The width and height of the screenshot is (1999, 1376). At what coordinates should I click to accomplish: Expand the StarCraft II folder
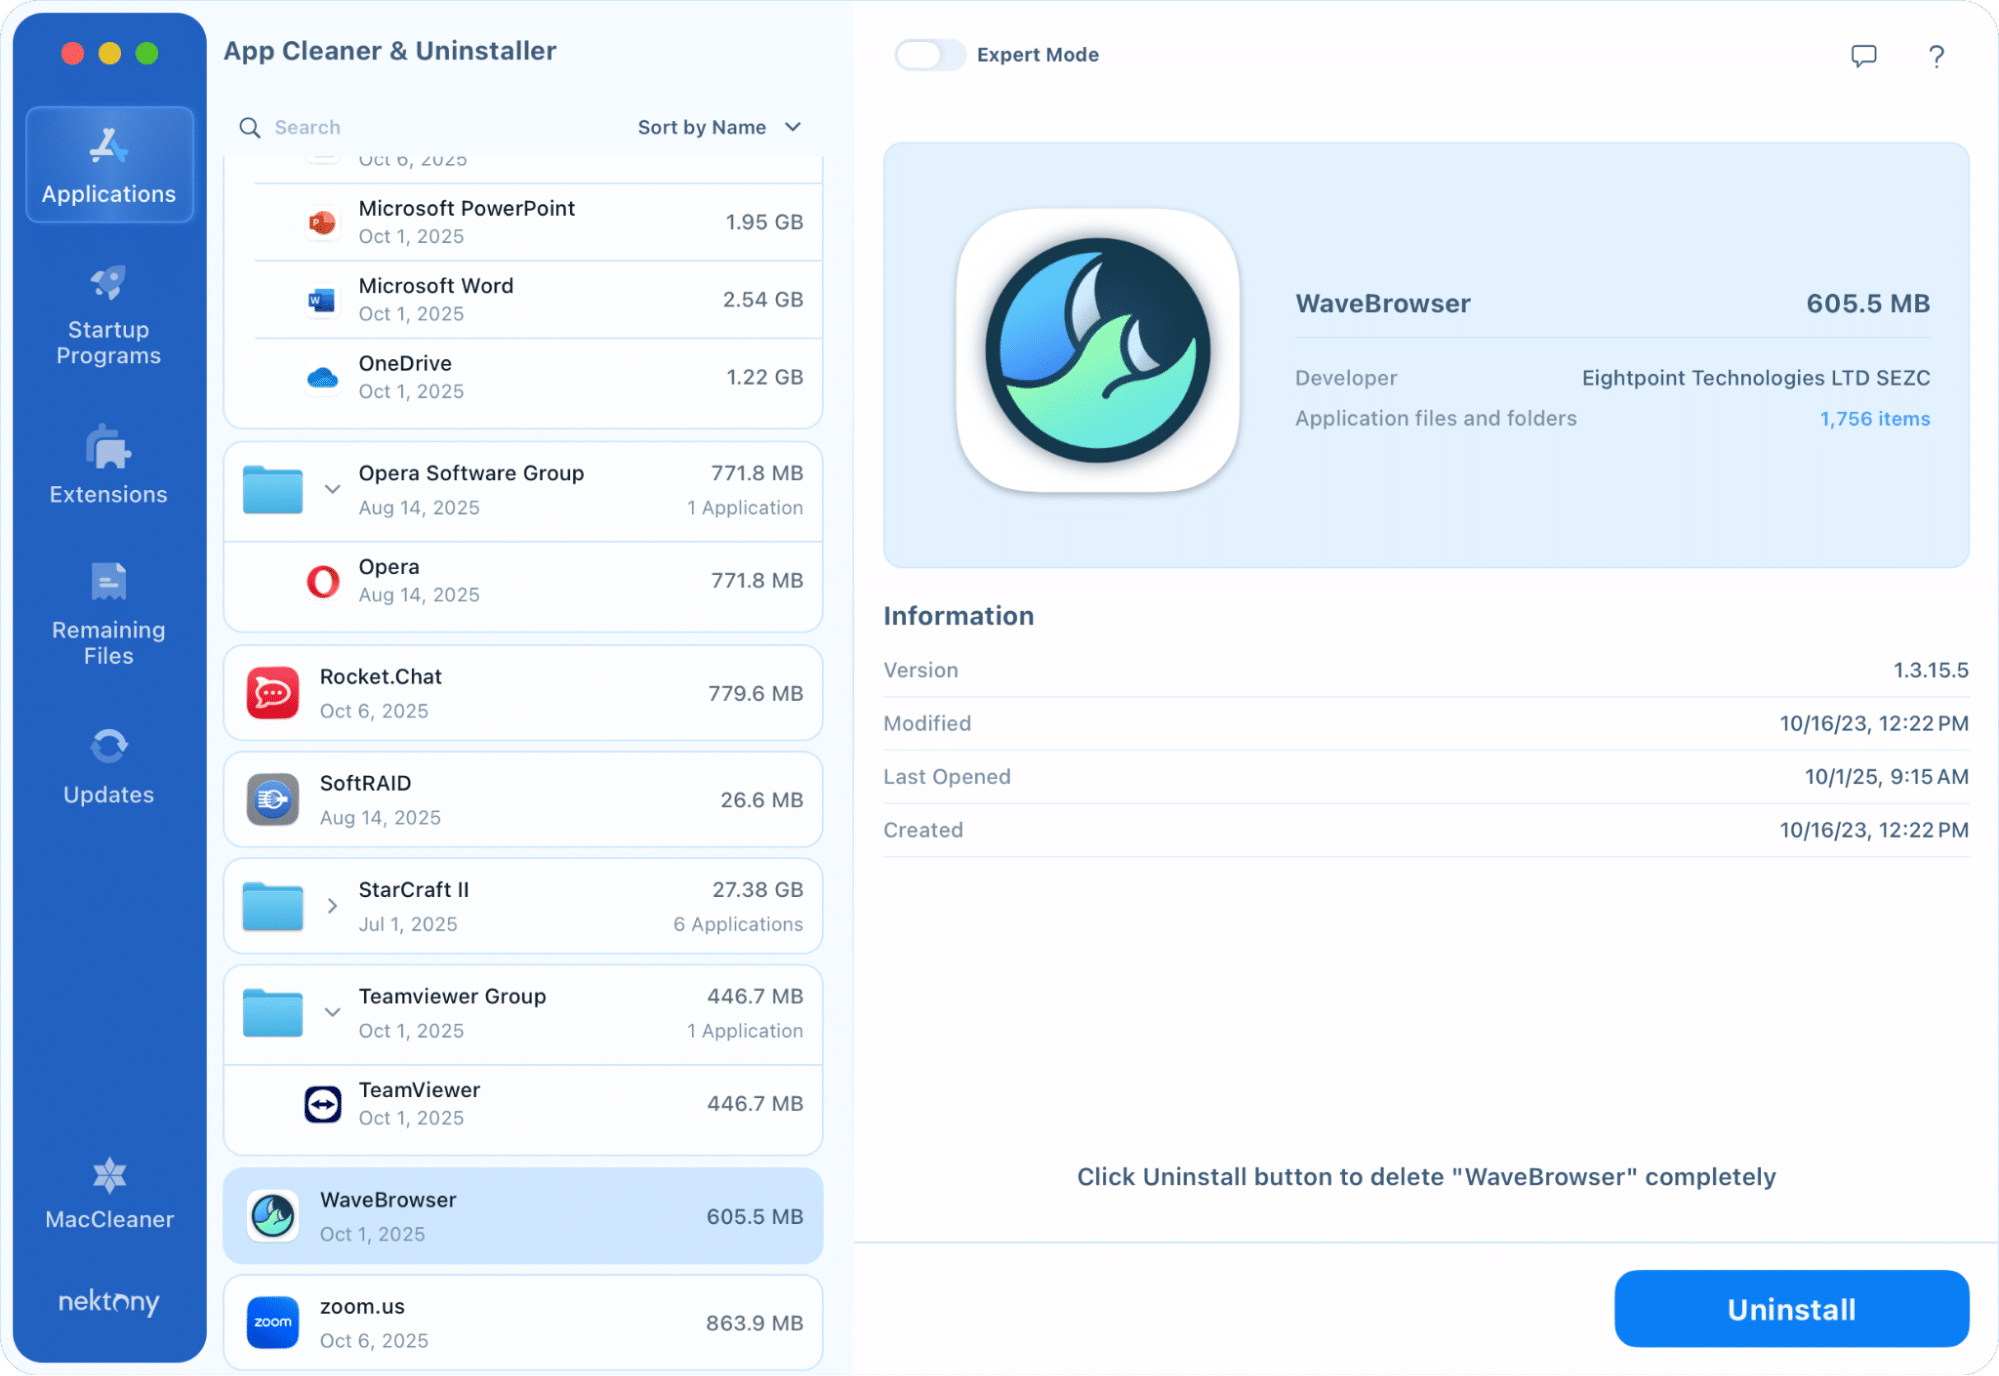click(332, 906)
